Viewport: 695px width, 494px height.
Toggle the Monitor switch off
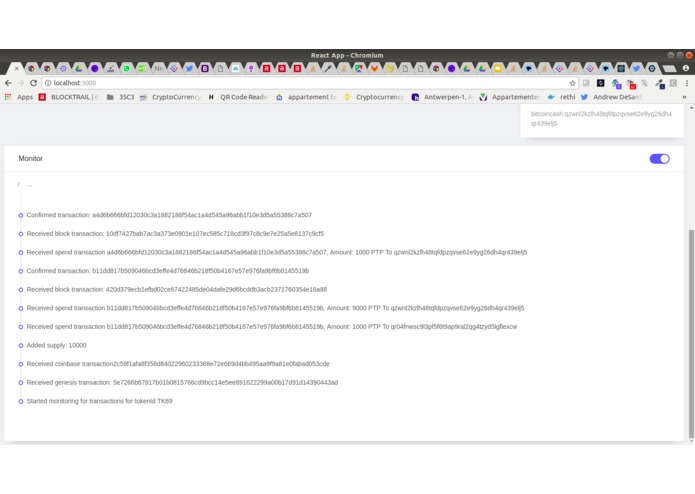click(x=659, y=159)
